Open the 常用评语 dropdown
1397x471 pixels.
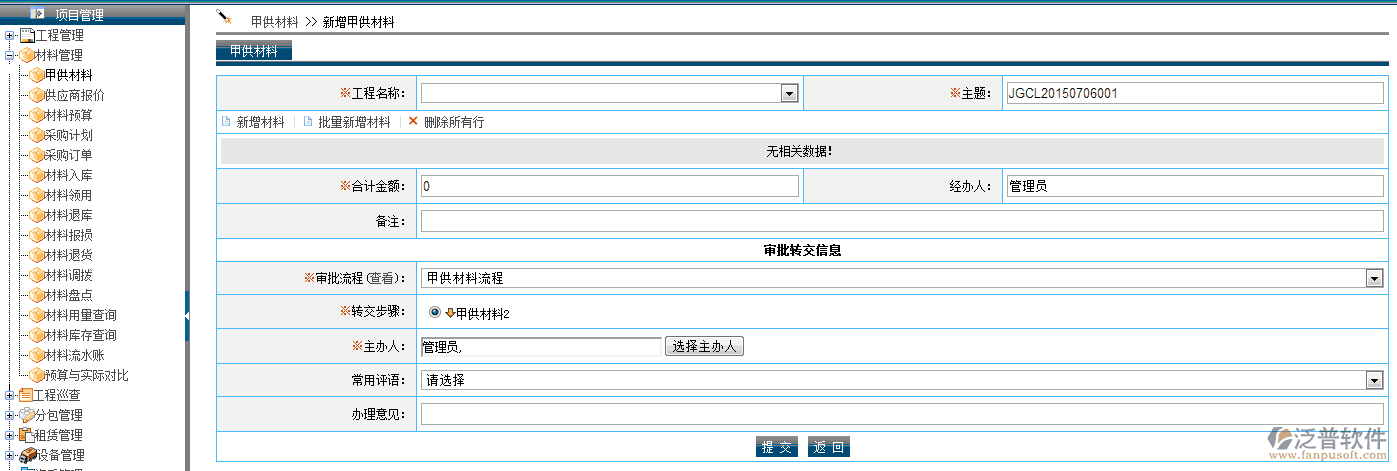coord(1375,380)
